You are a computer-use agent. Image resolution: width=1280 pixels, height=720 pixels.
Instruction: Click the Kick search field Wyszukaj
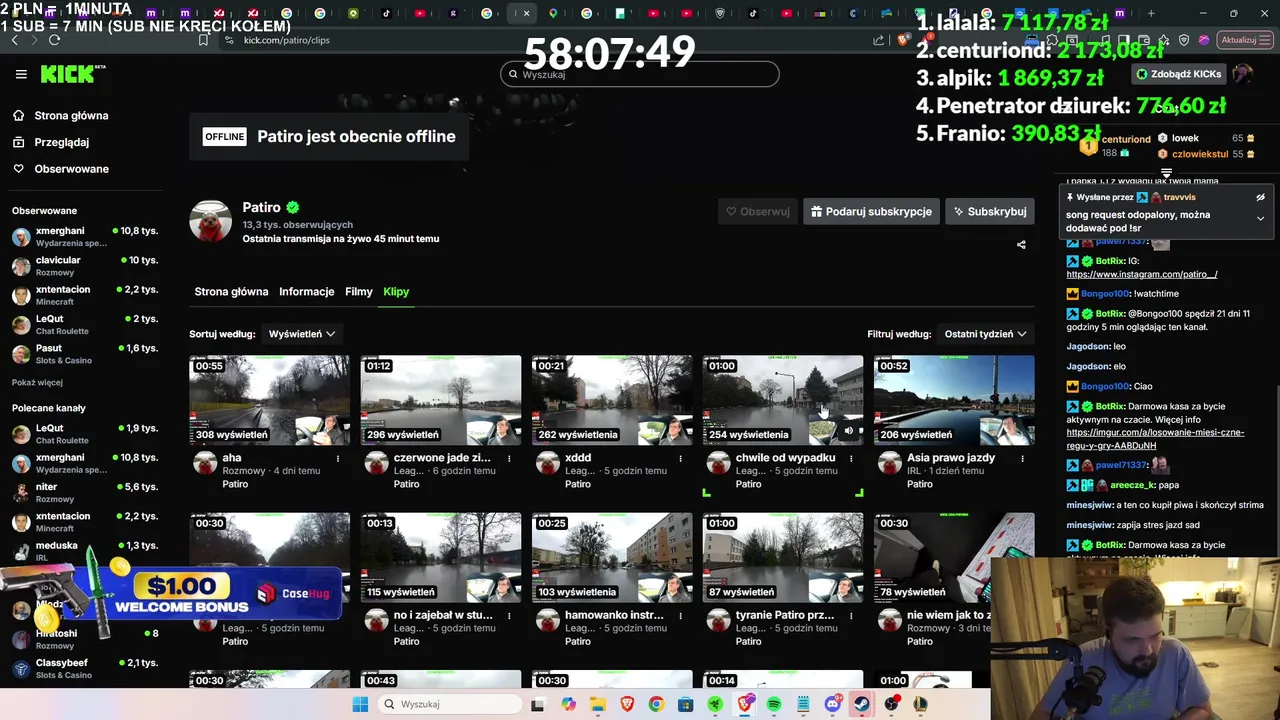pyautogui.click(x=640, y=74)
